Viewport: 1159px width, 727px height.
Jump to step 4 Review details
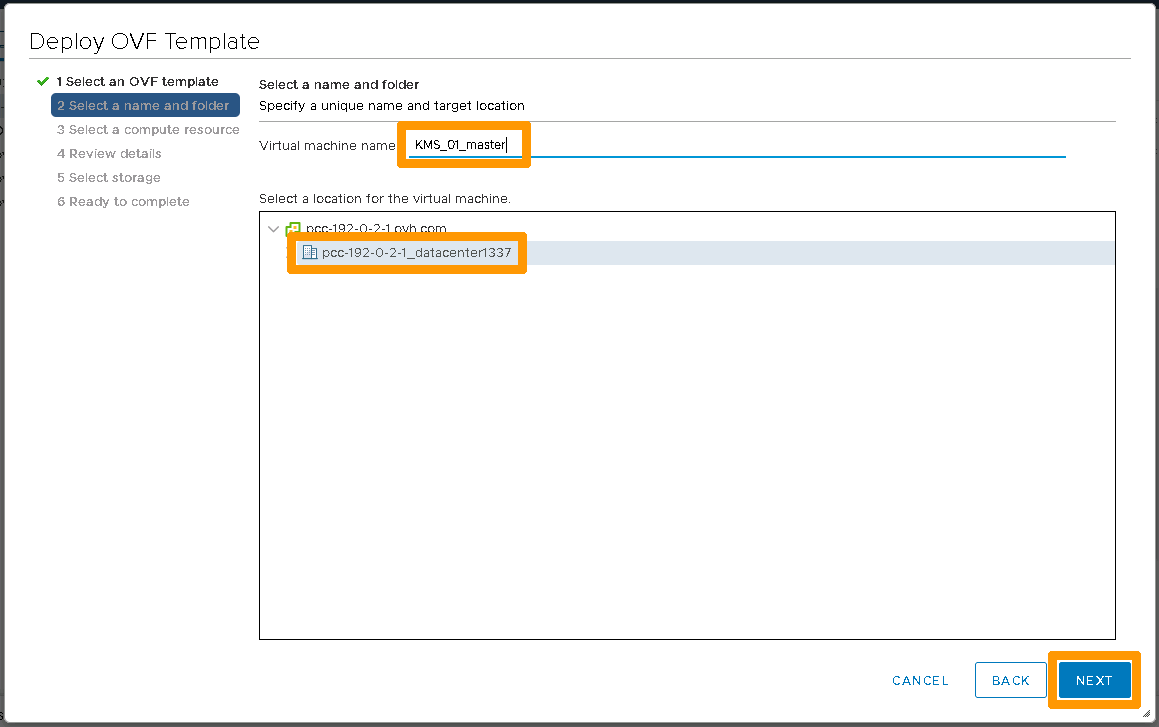click(x=109, y=153)
